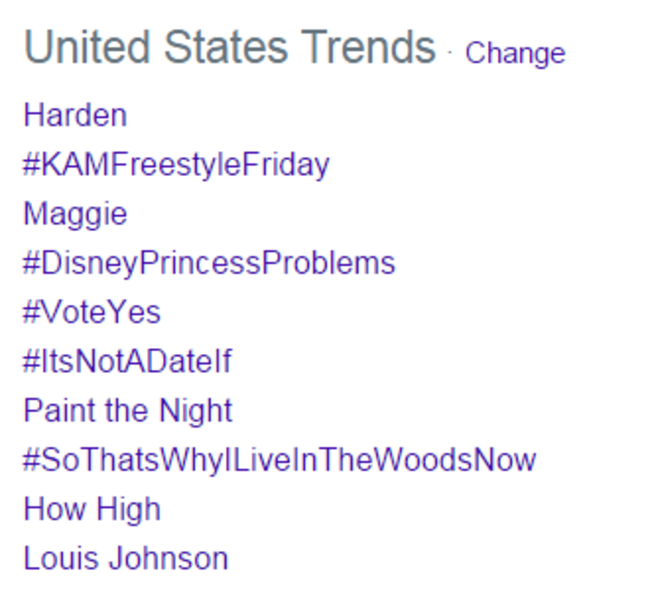Open the #KAMFreestyleFriday hashtag trend
650x593 pixels.
176,166
